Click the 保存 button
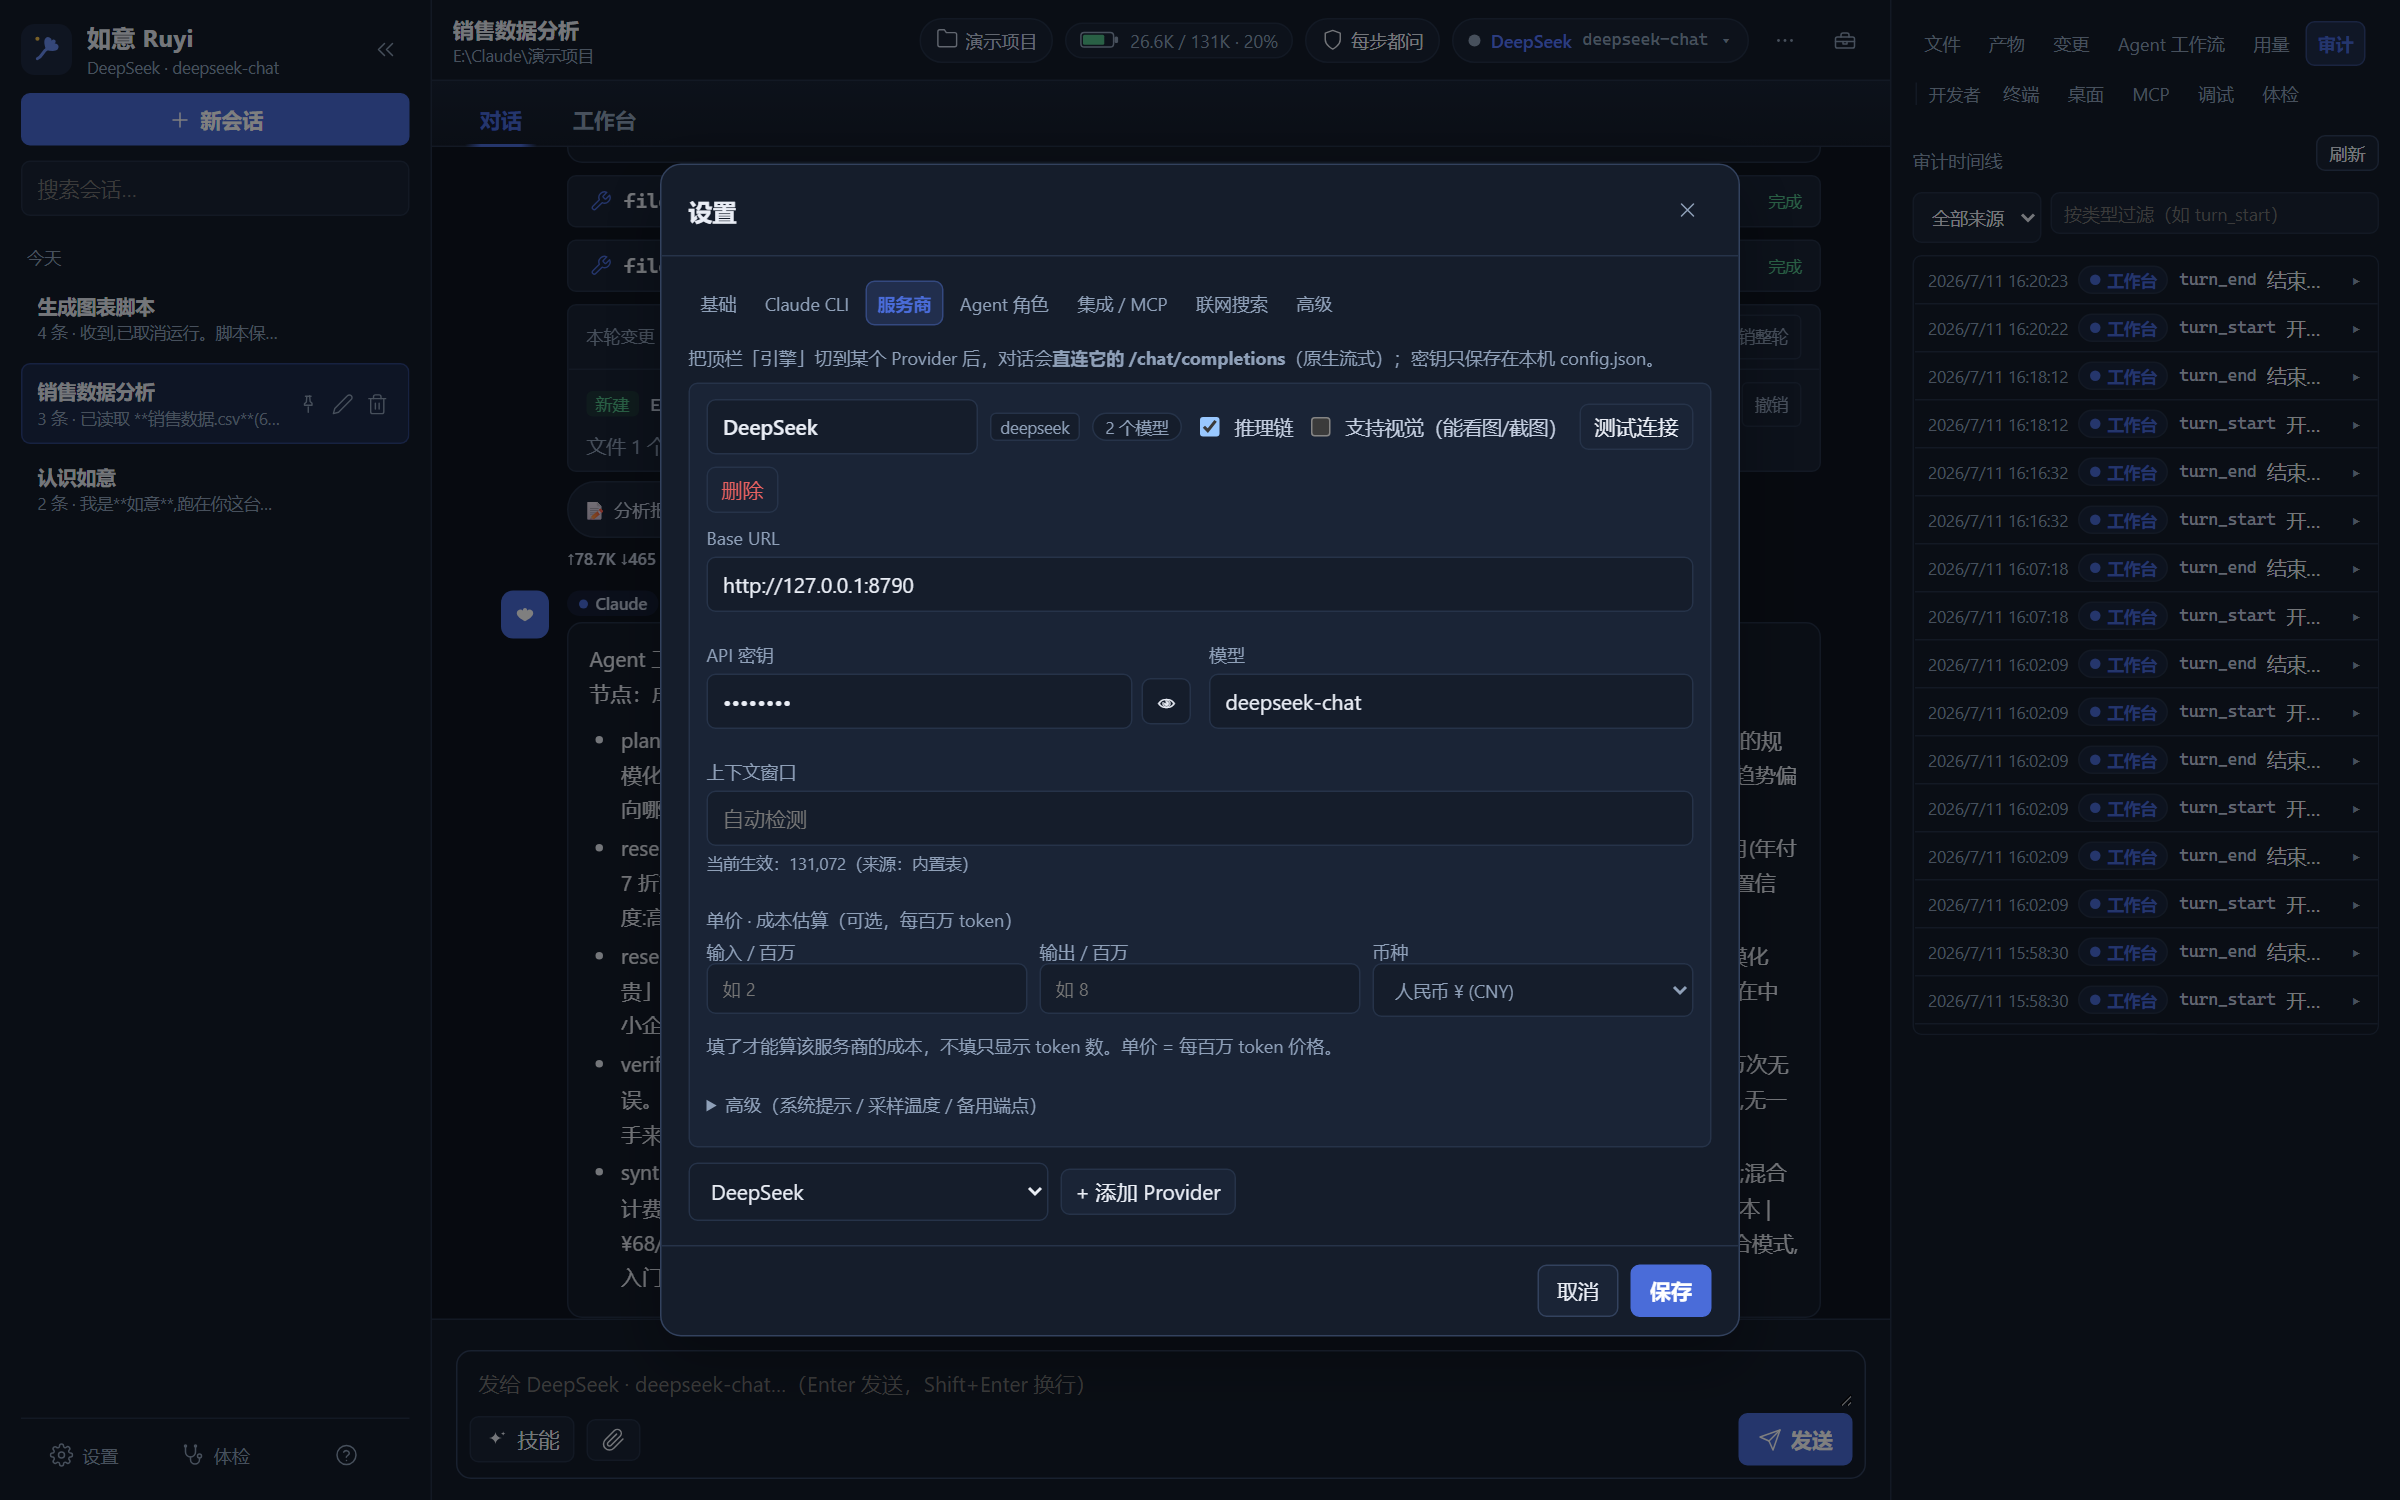The height and width of the screenshot is (1500, 2400). pyautogui.click(x=1670, y=1291)
